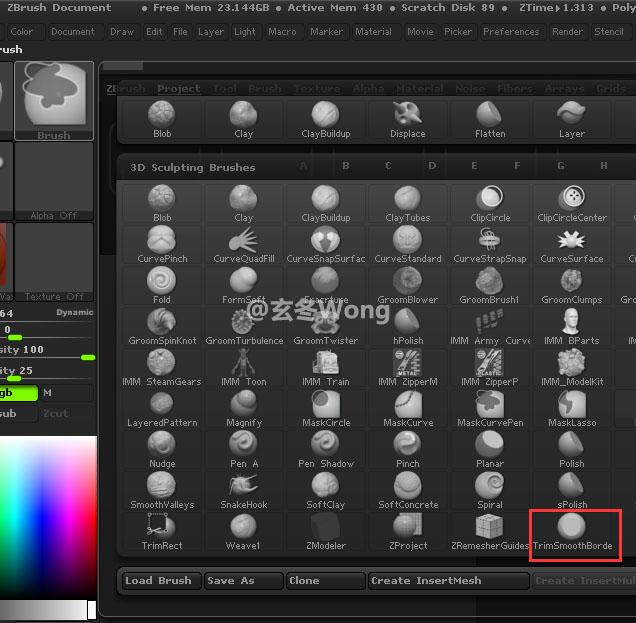Select the SoftConcrete brush
Viewport: 636px width, 623px height.
point(408,491)
